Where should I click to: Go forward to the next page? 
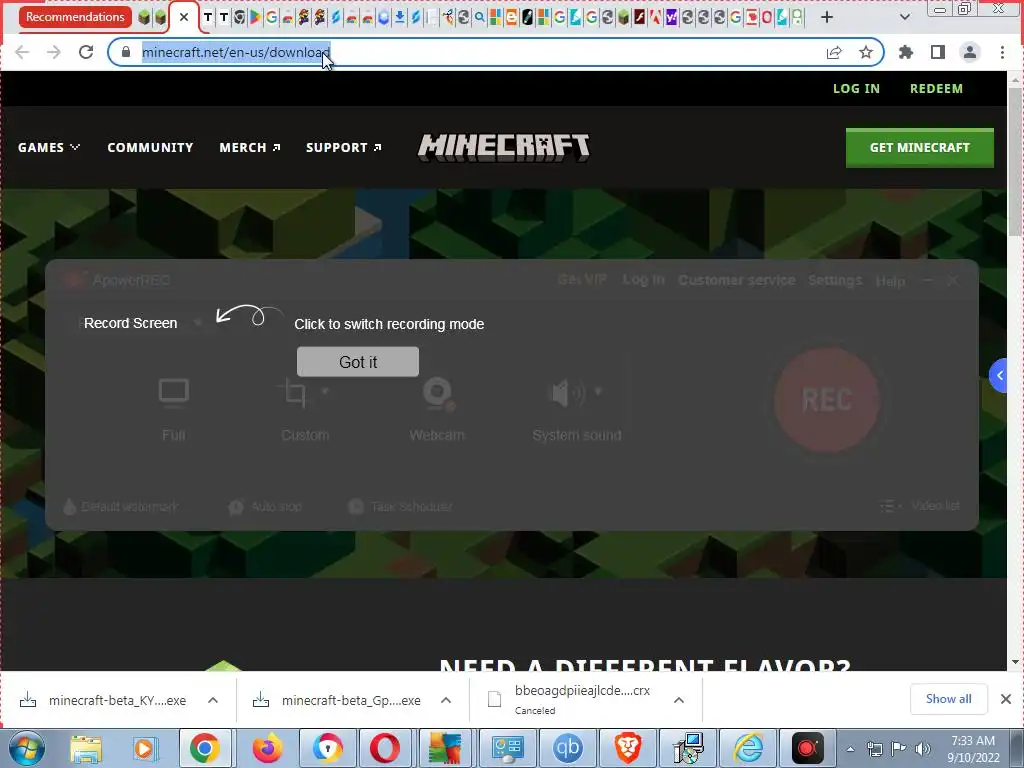click(x=54, y=52)
